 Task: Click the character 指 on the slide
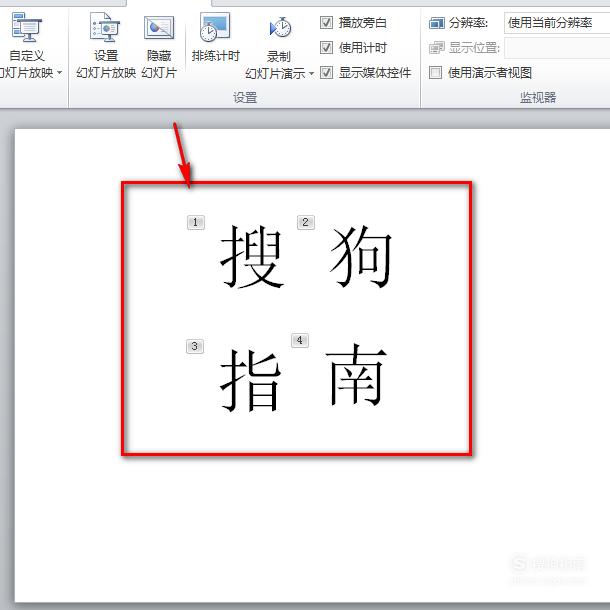point(251,380)
